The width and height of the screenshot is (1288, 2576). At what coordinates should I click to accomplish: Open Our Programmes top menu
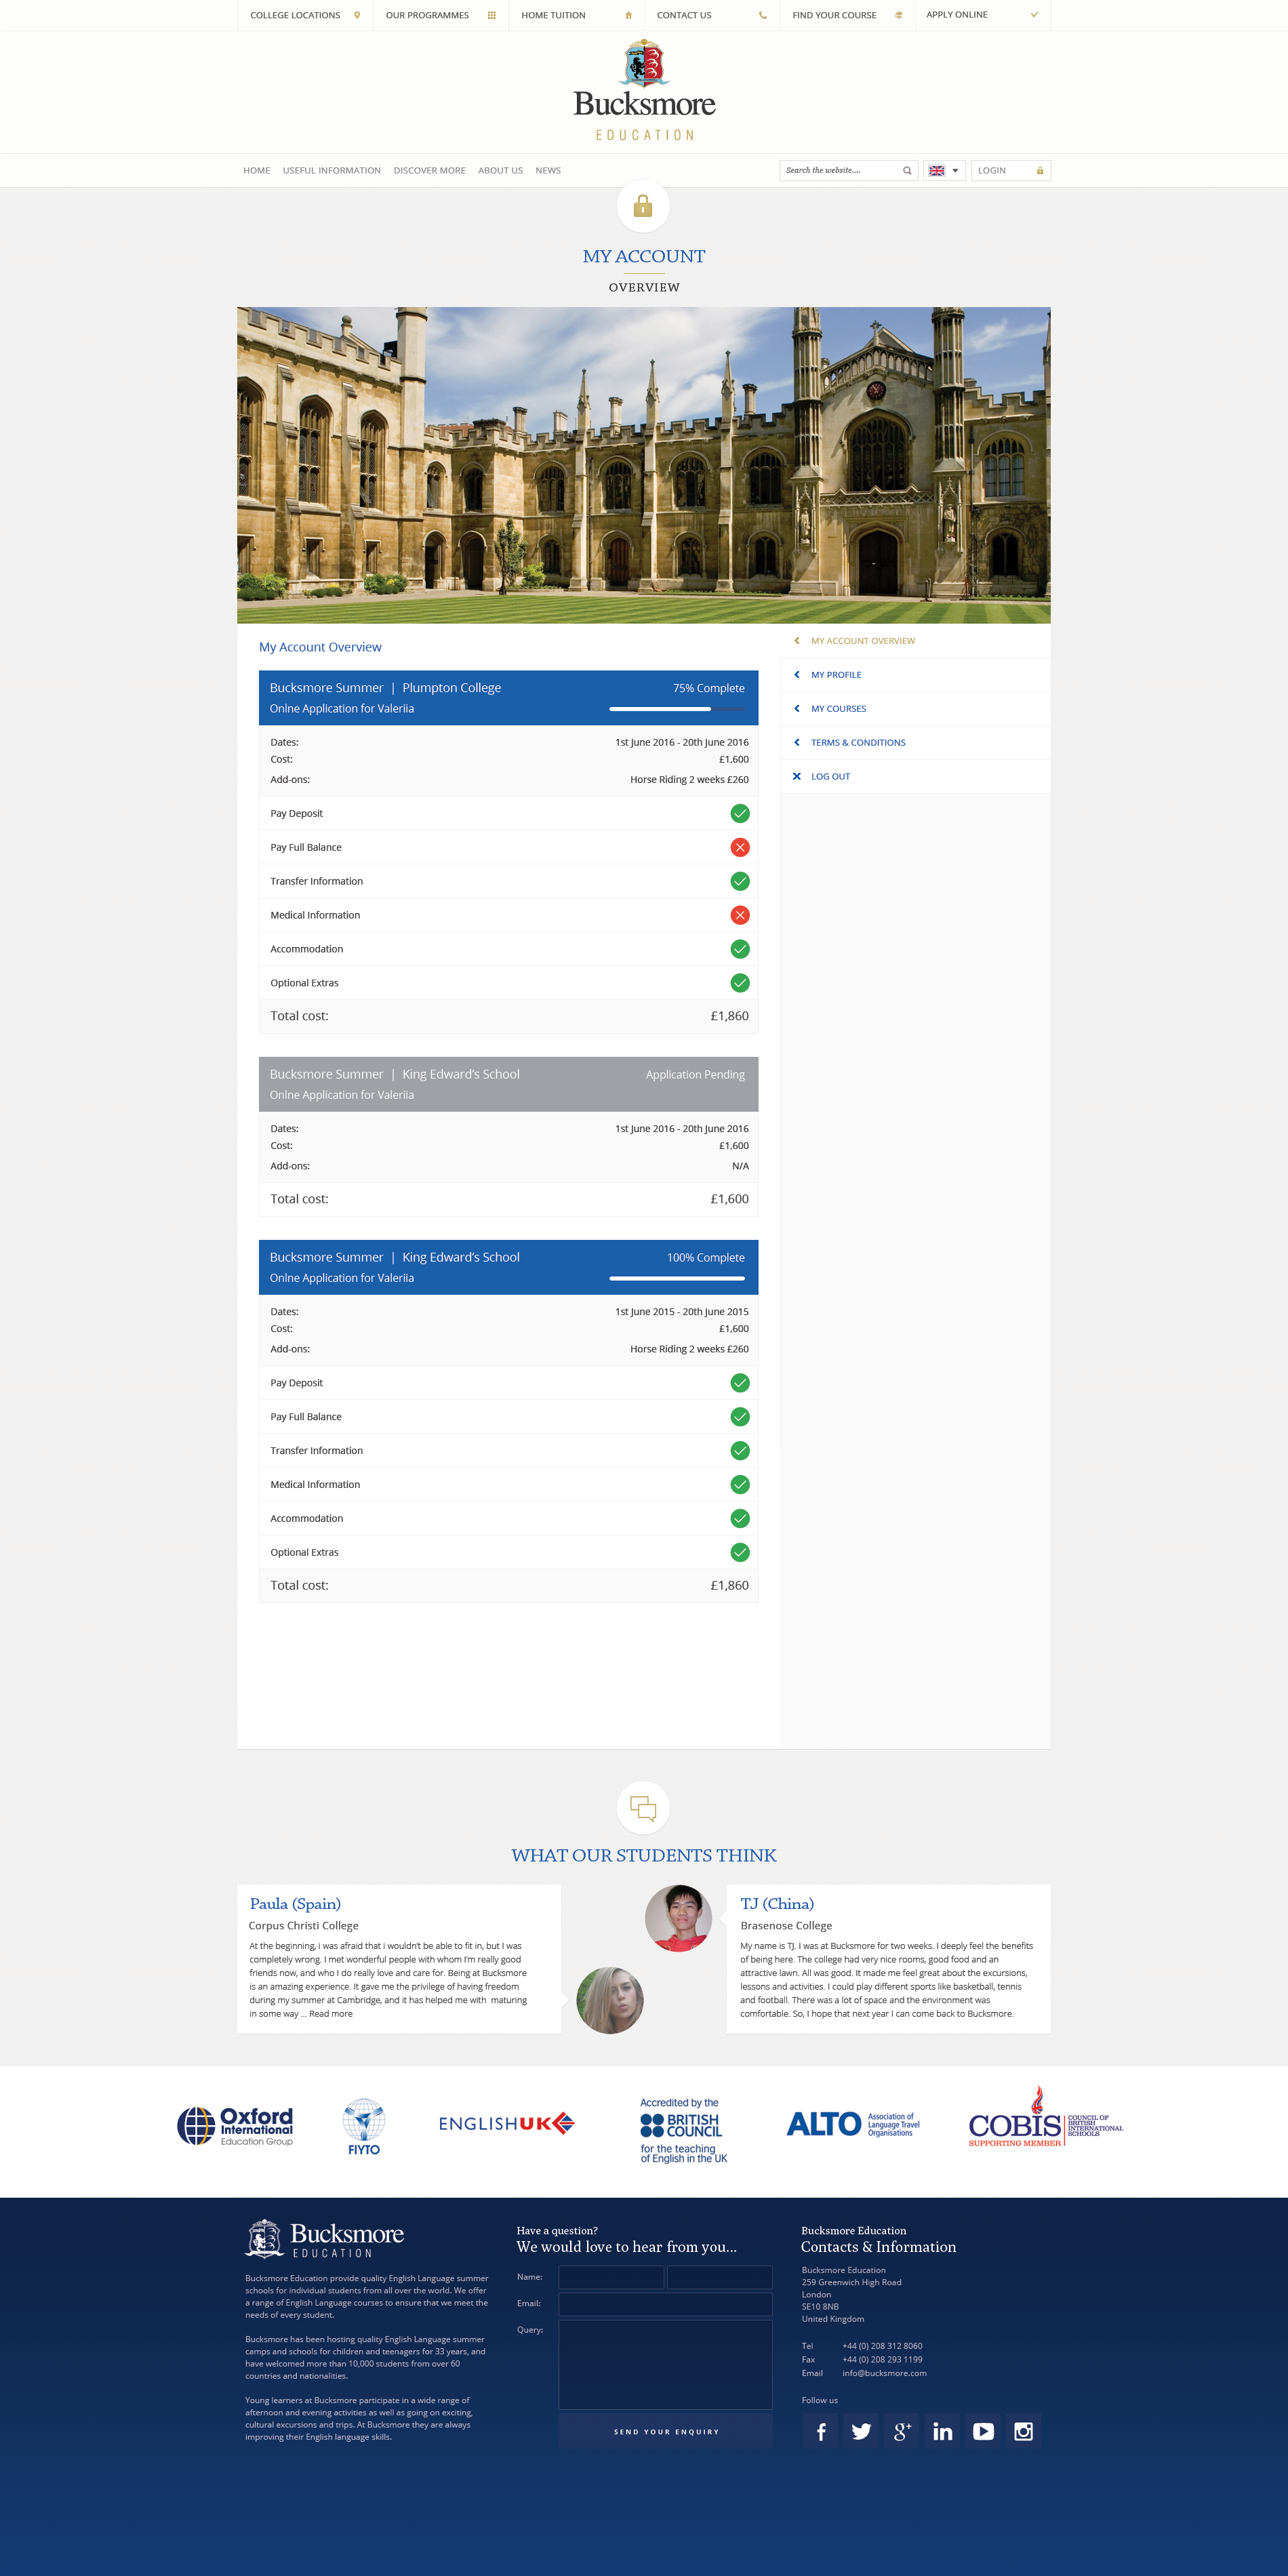[440, 15]
